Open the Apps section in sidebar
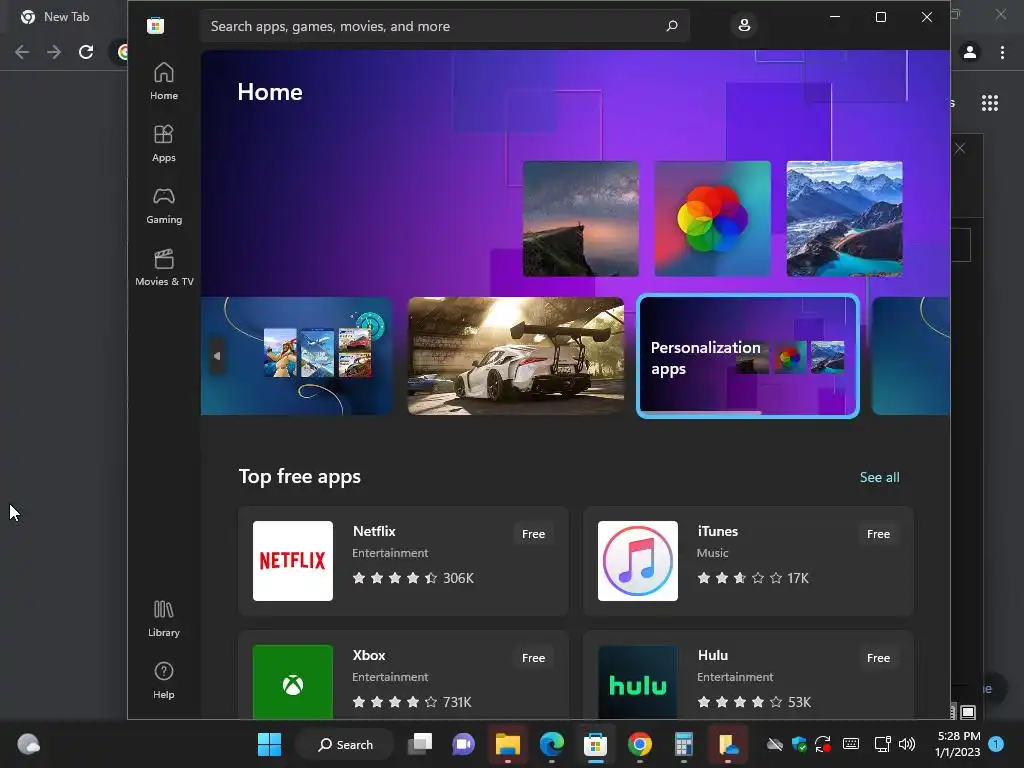 (x=163, y=143)
